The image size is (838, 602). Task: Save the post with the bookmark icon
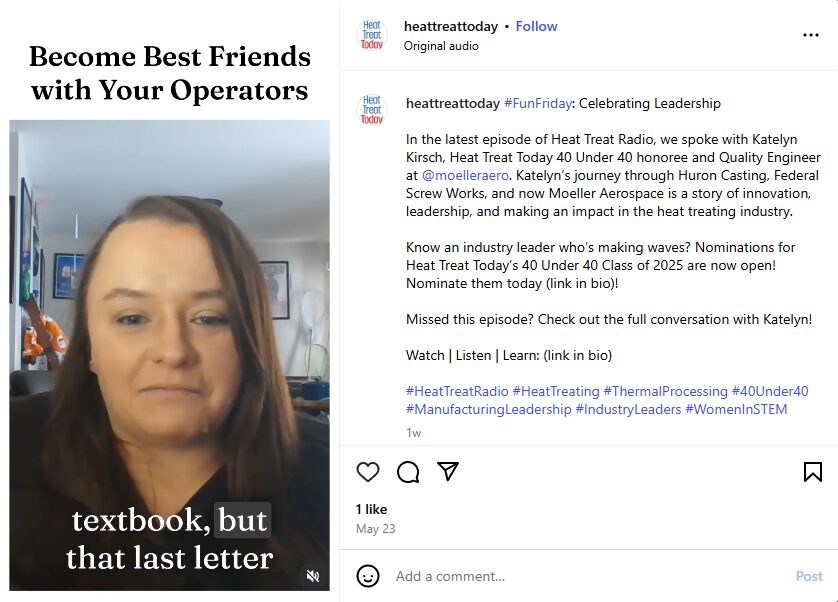tap(812, 472)
